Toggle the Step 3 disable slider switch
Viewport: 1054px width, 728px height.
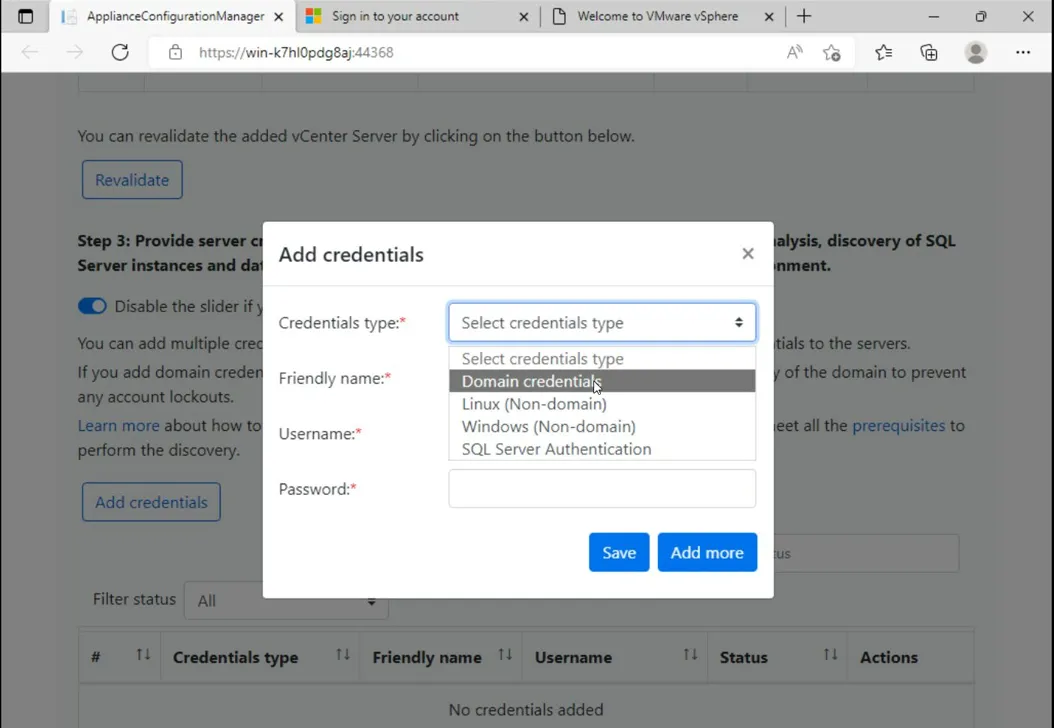(x=92, y=307)
